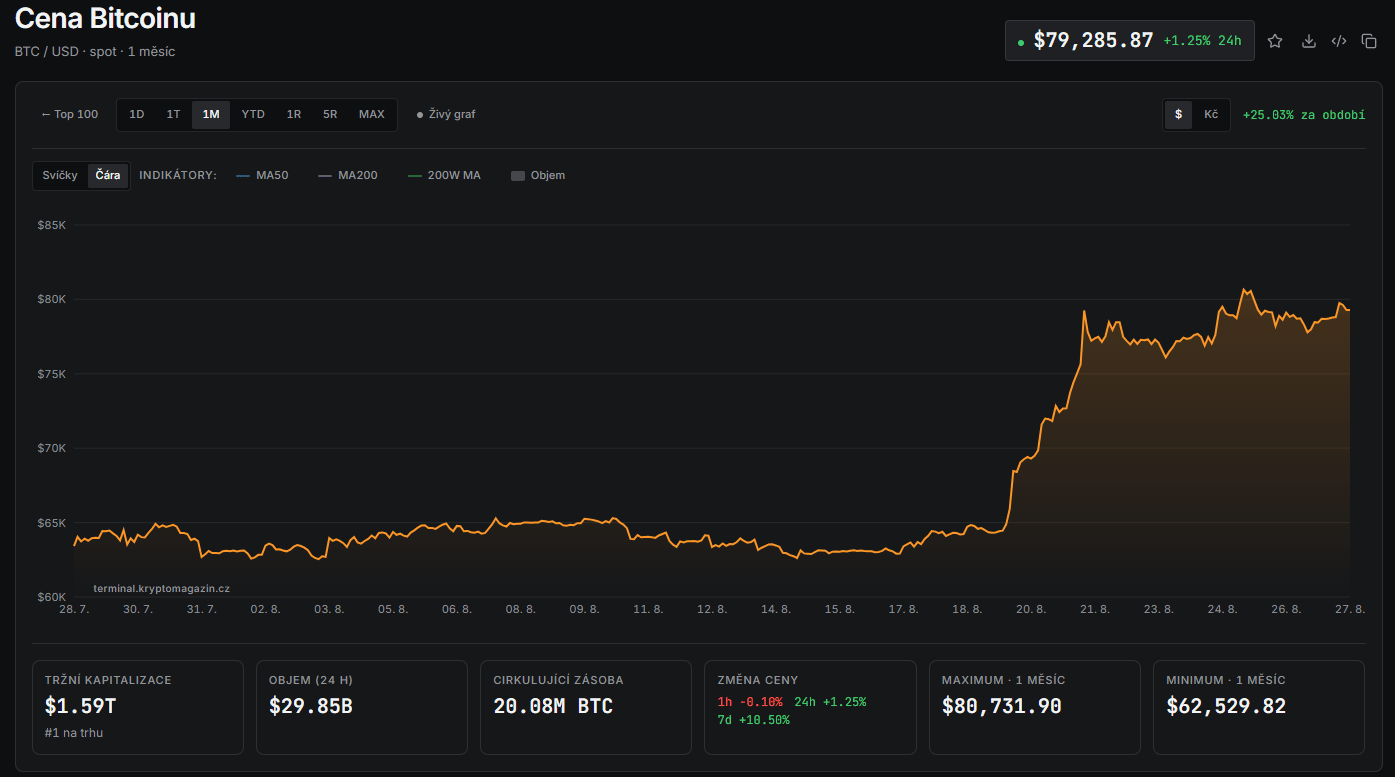Click the Cena Bitcoinu heading

[105, 18]
